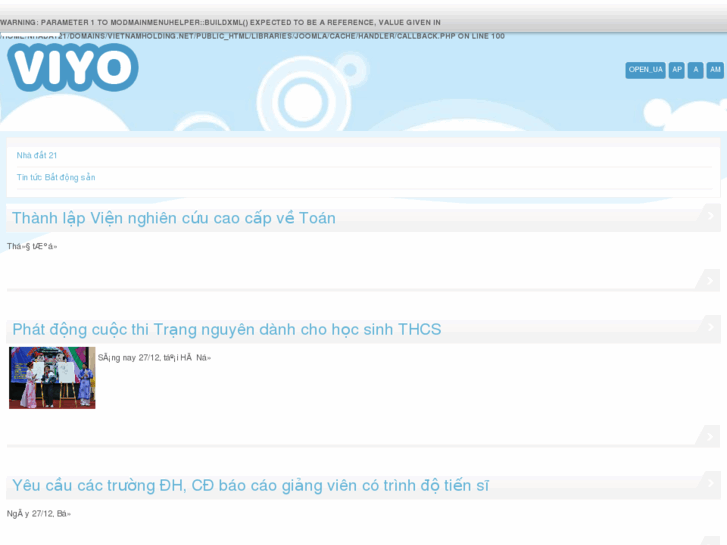727x545 pixels.
Task: Open article Yêu cầu các trường ĐH, CĐ báo cáo
Action: click(250, 485)
